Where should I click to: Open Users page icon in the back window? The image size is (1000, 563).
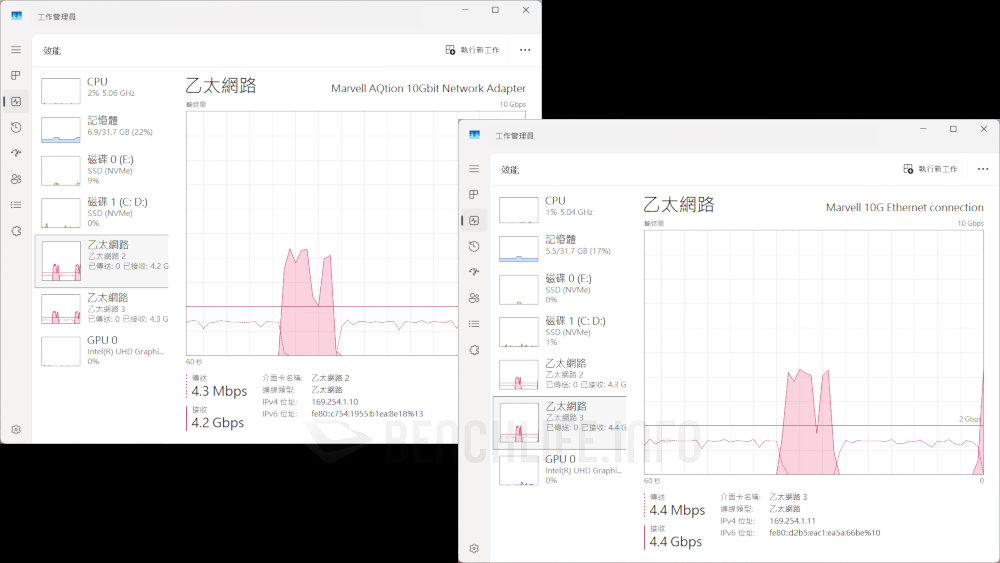tap(16, 179)
